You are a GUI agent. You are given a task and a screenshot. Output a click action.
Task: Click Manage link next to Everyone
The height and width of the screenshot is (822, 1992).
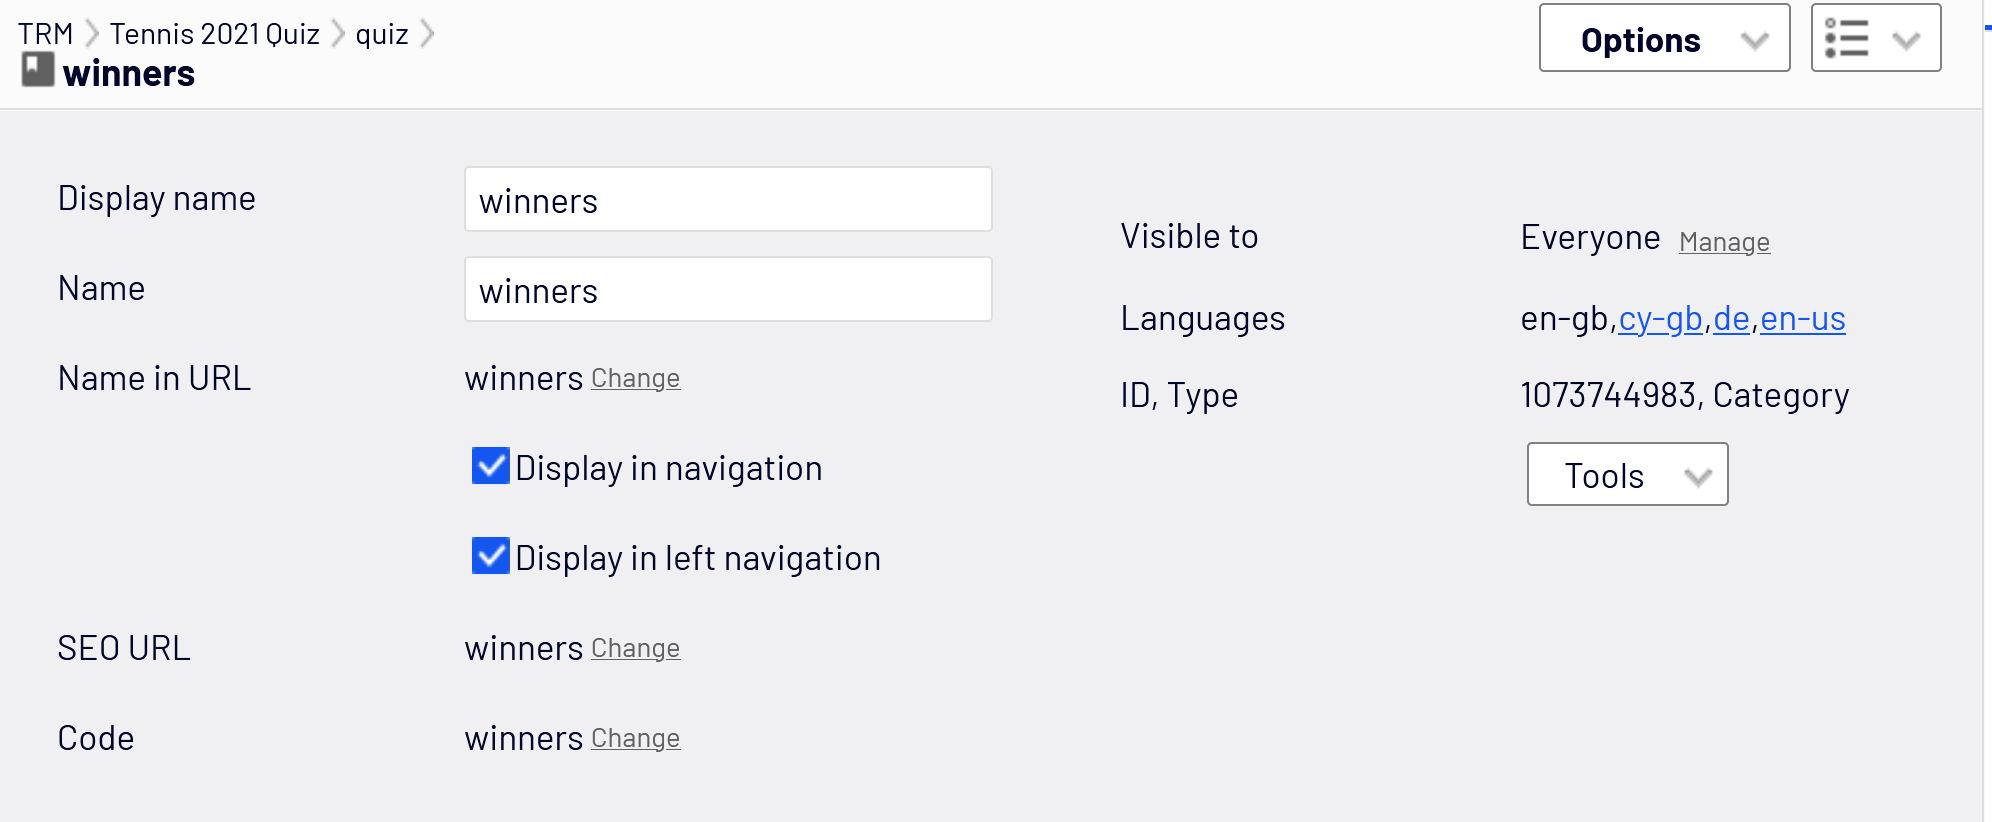click(x=1724, y=243)
